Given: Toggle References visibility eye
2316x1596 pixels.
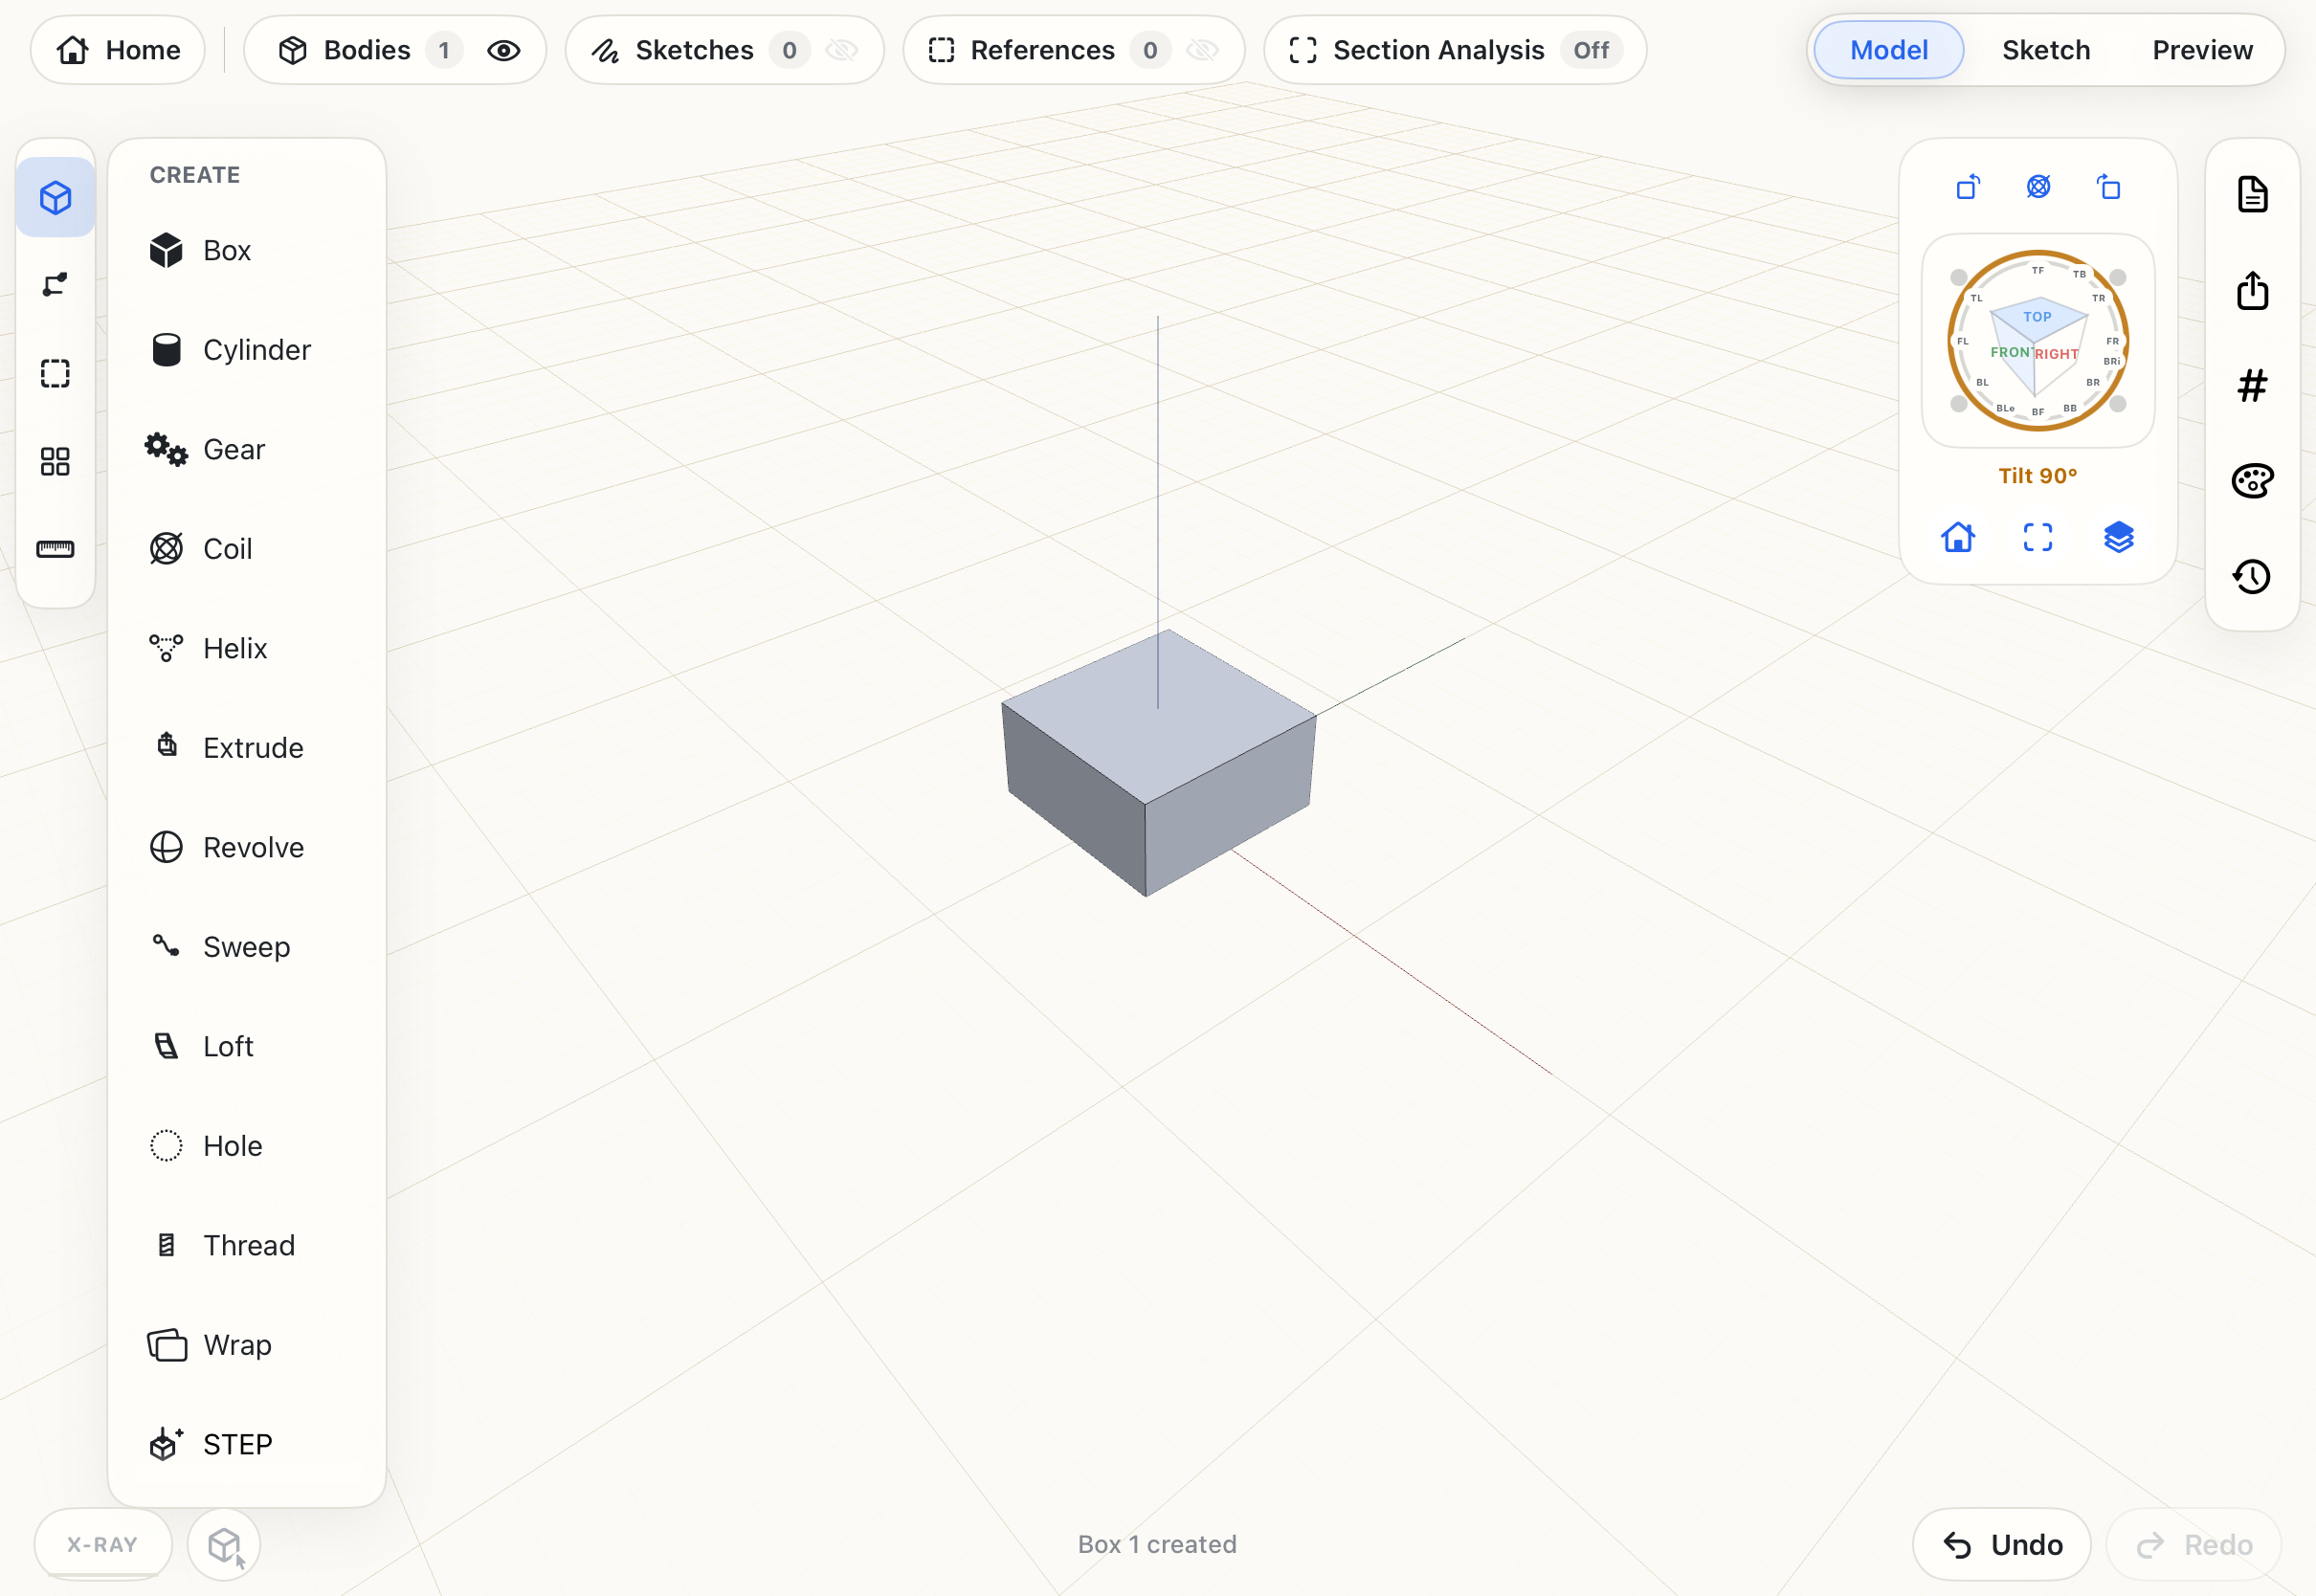Looking at the screenshot, I should tap(1203, 50).
